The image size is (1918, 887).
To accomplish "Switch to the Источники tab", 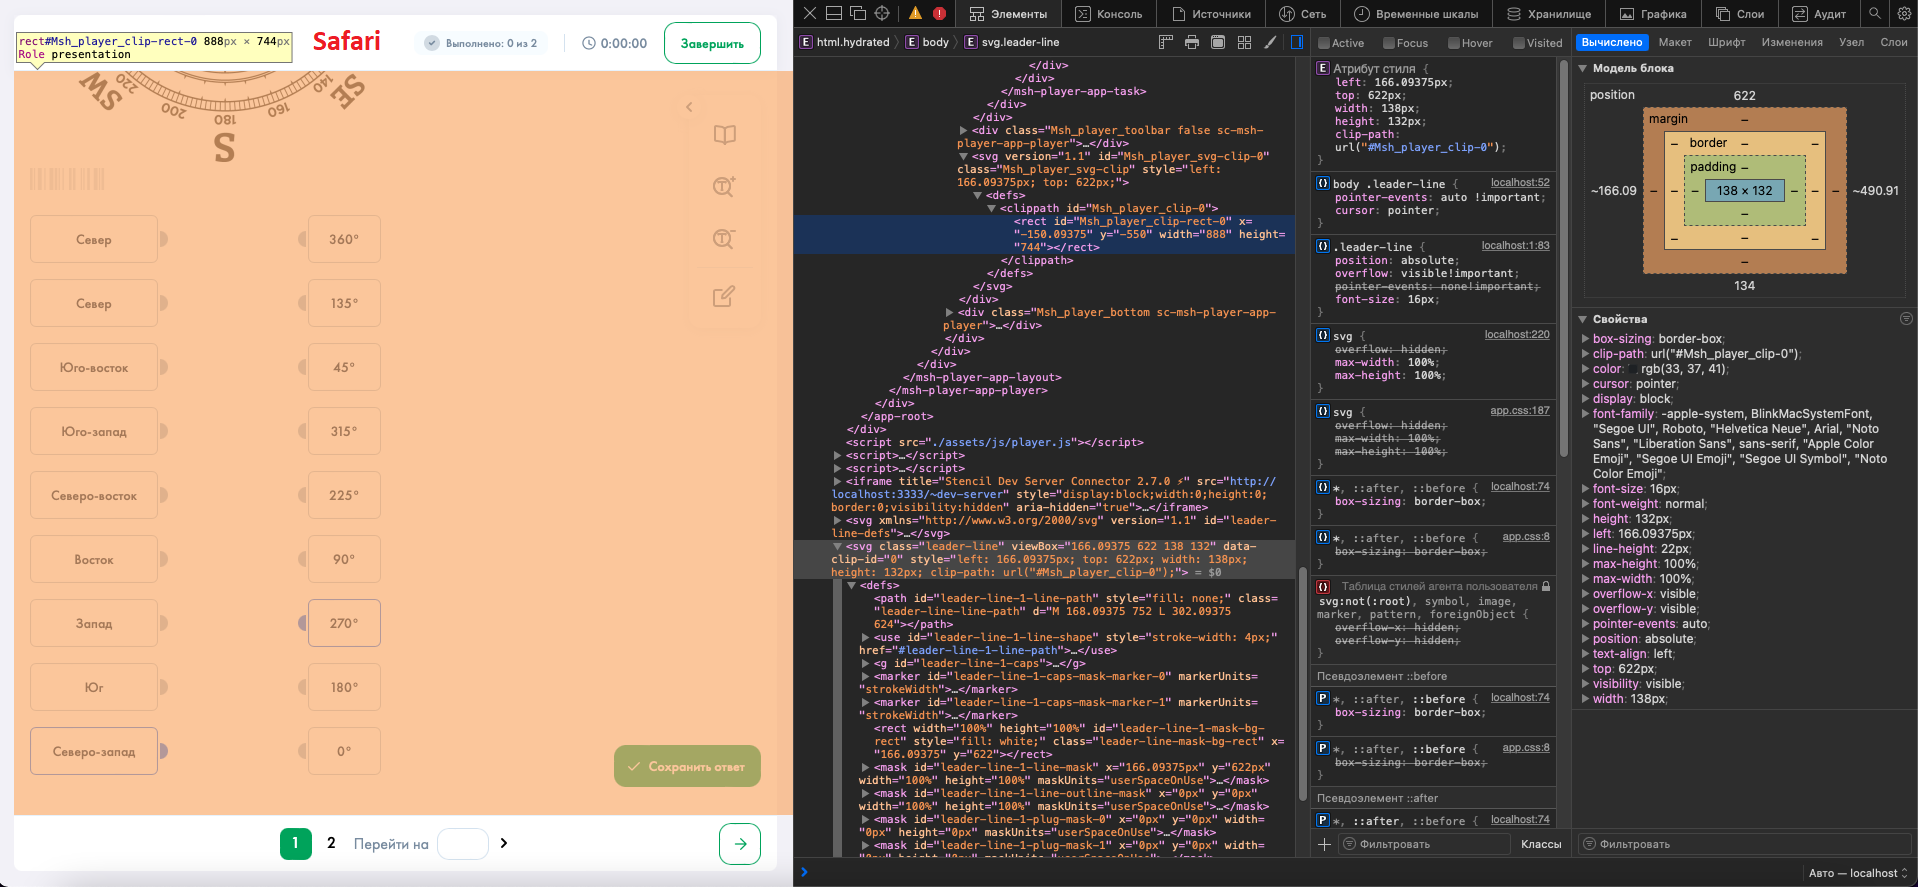I will (x=1211, y=14).
